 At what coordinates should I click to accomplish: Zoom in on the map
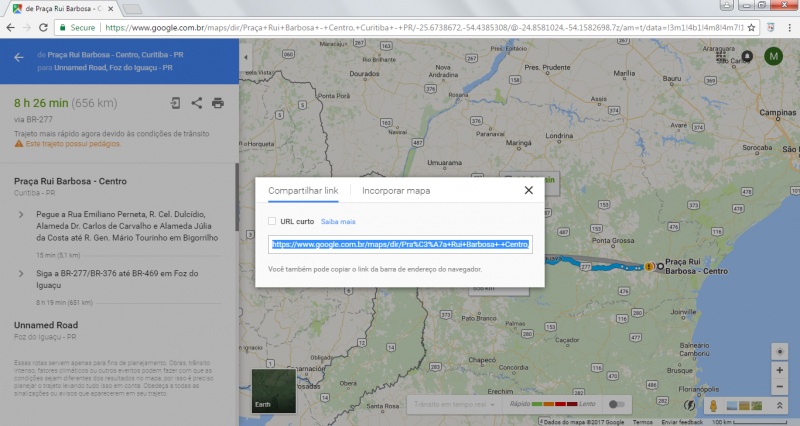779,370
